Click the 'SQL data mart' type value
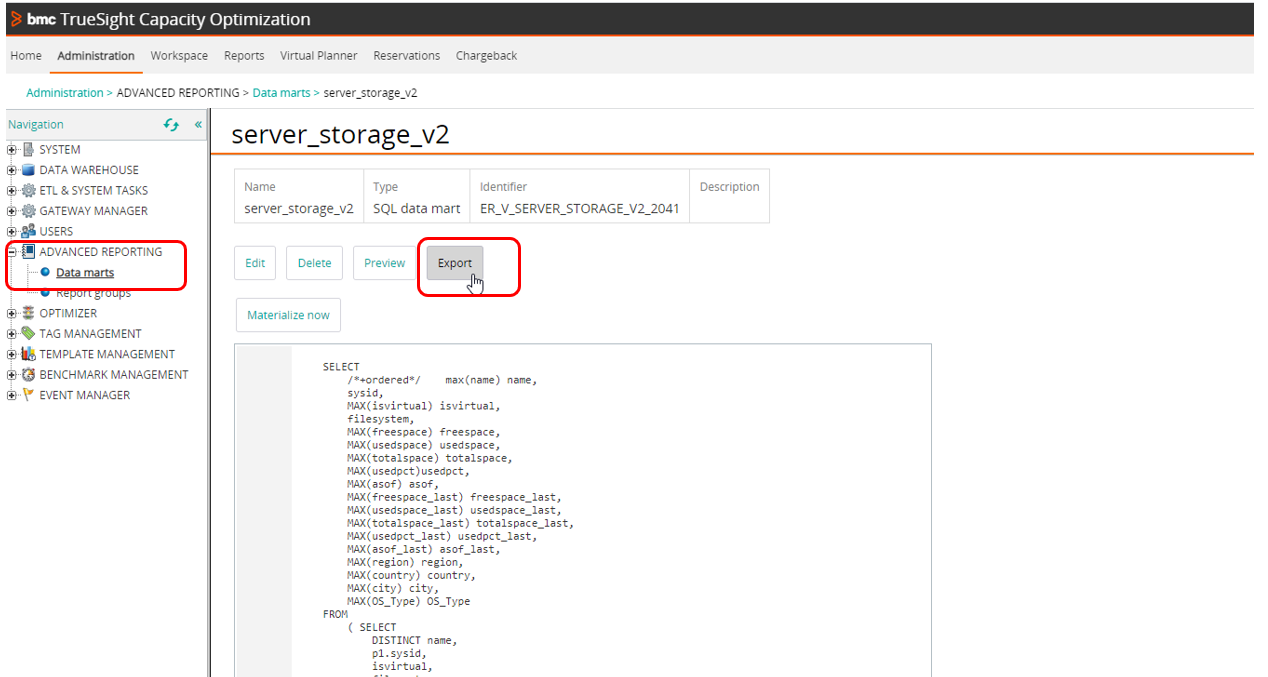The image size is (1268, 677). (417, 209)
